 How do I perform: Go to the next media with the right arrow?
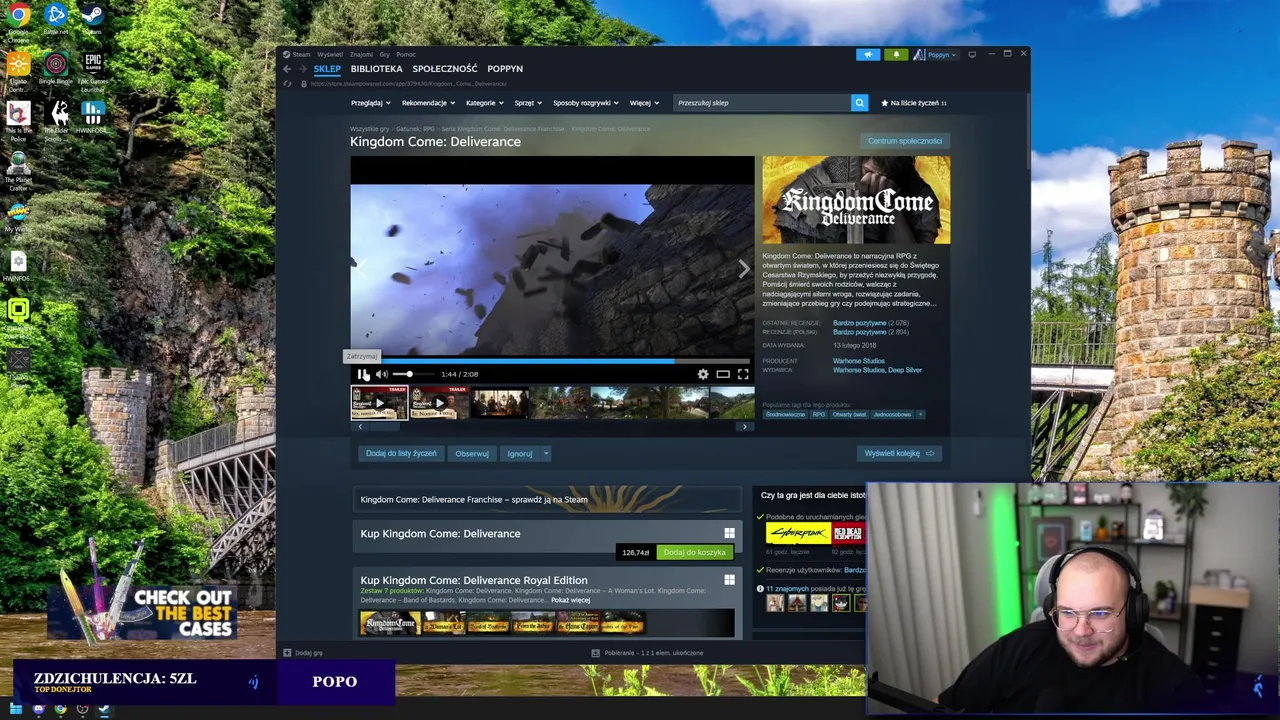click(743, 269)
